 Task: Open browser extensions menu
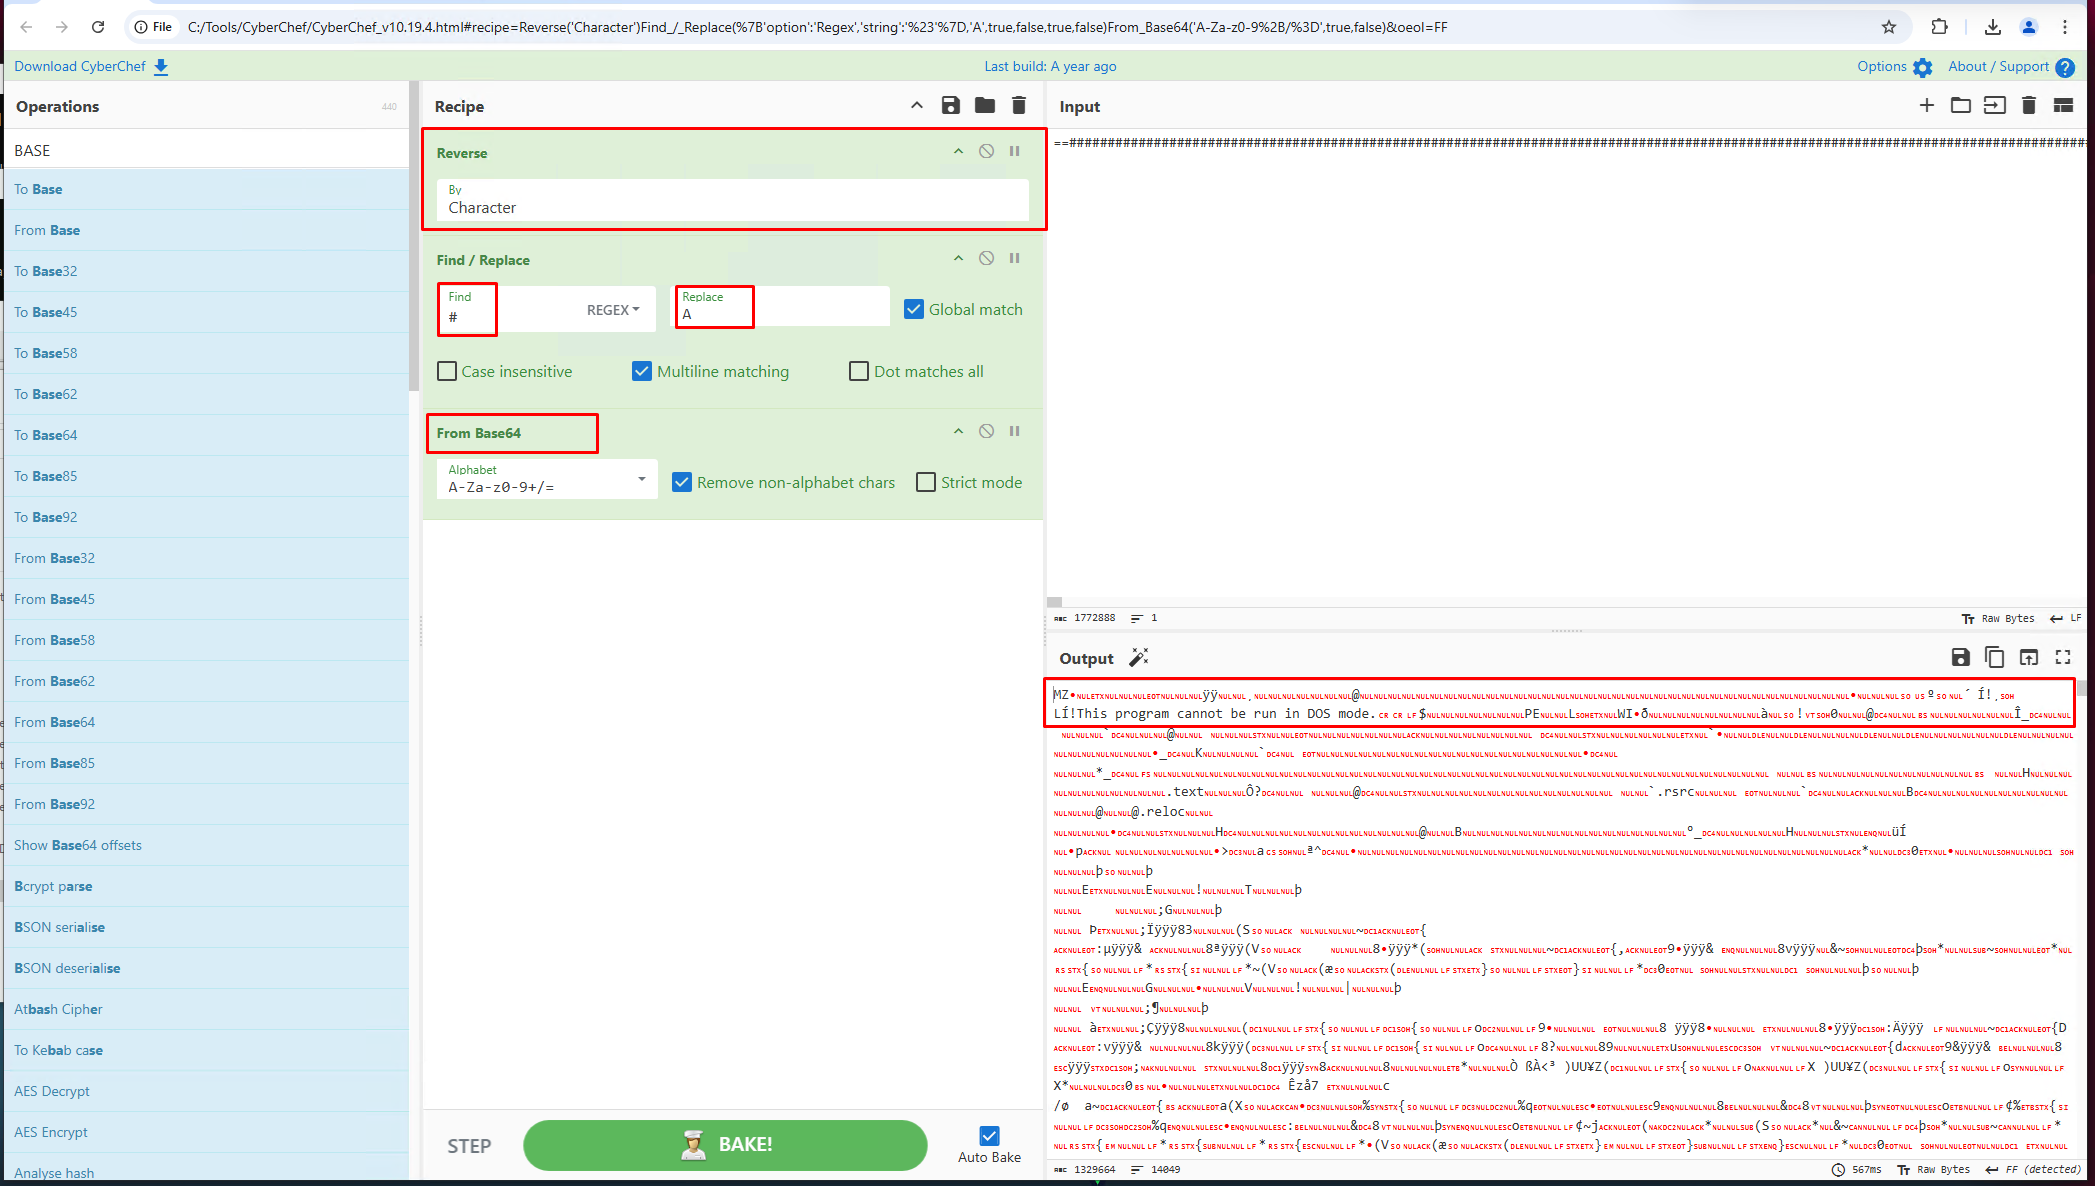[1939, 27]
